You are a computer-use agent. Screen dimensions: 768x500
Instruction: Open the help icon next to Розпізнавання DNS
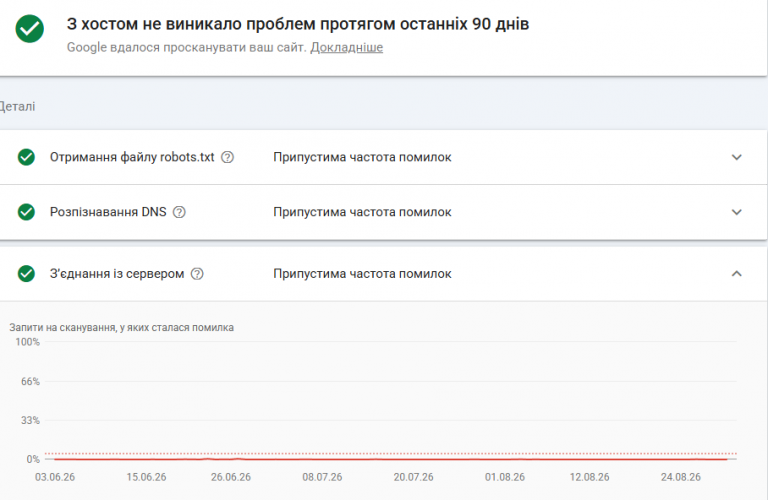tap(179, 212)
